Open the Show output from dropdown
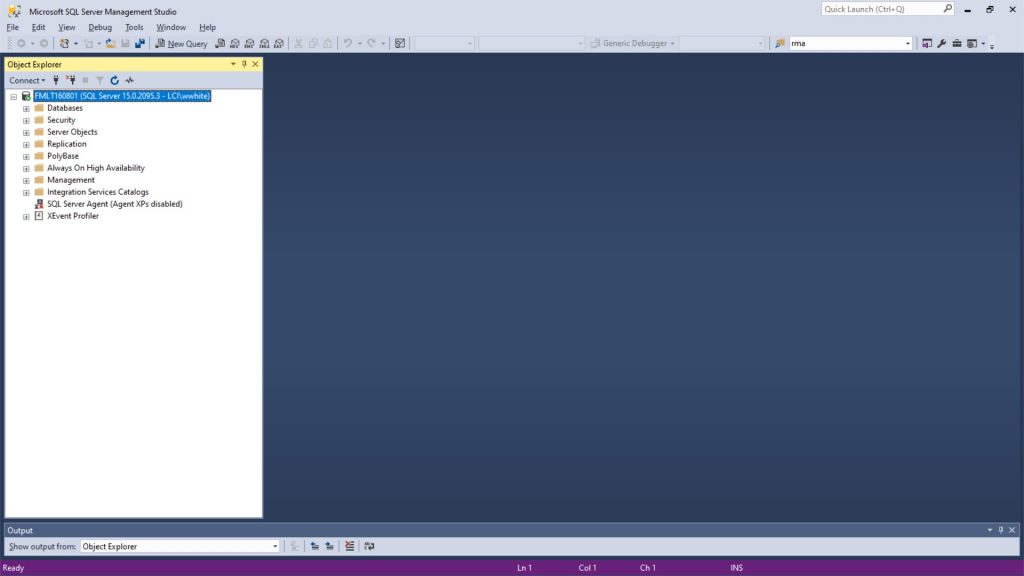The width and height of the screenshot is (1024, 576). (x=275, y=546)
